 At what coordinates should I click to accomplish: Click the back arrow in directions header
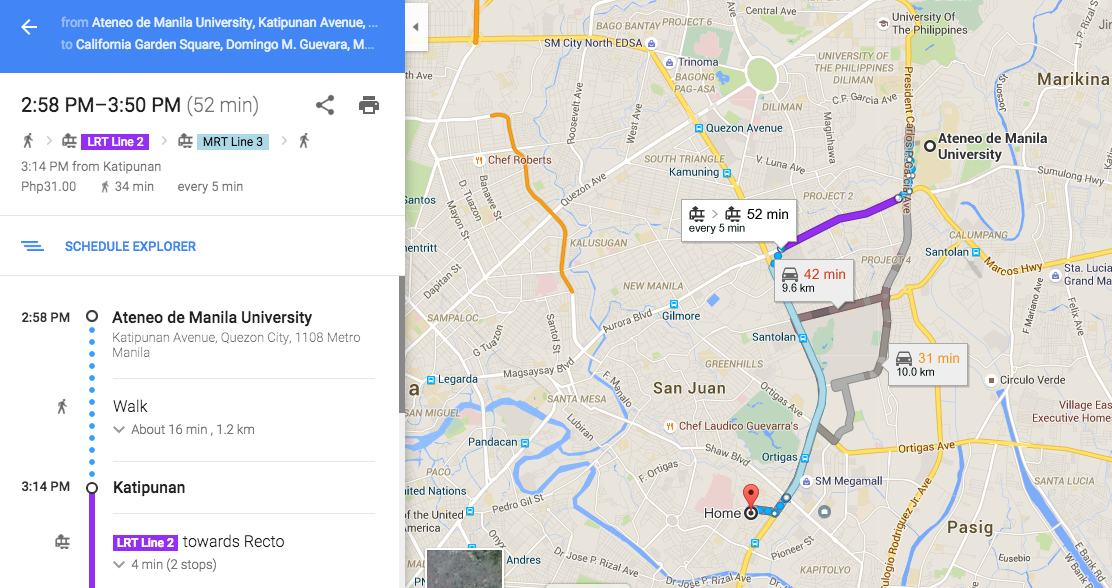coord(29,27)
